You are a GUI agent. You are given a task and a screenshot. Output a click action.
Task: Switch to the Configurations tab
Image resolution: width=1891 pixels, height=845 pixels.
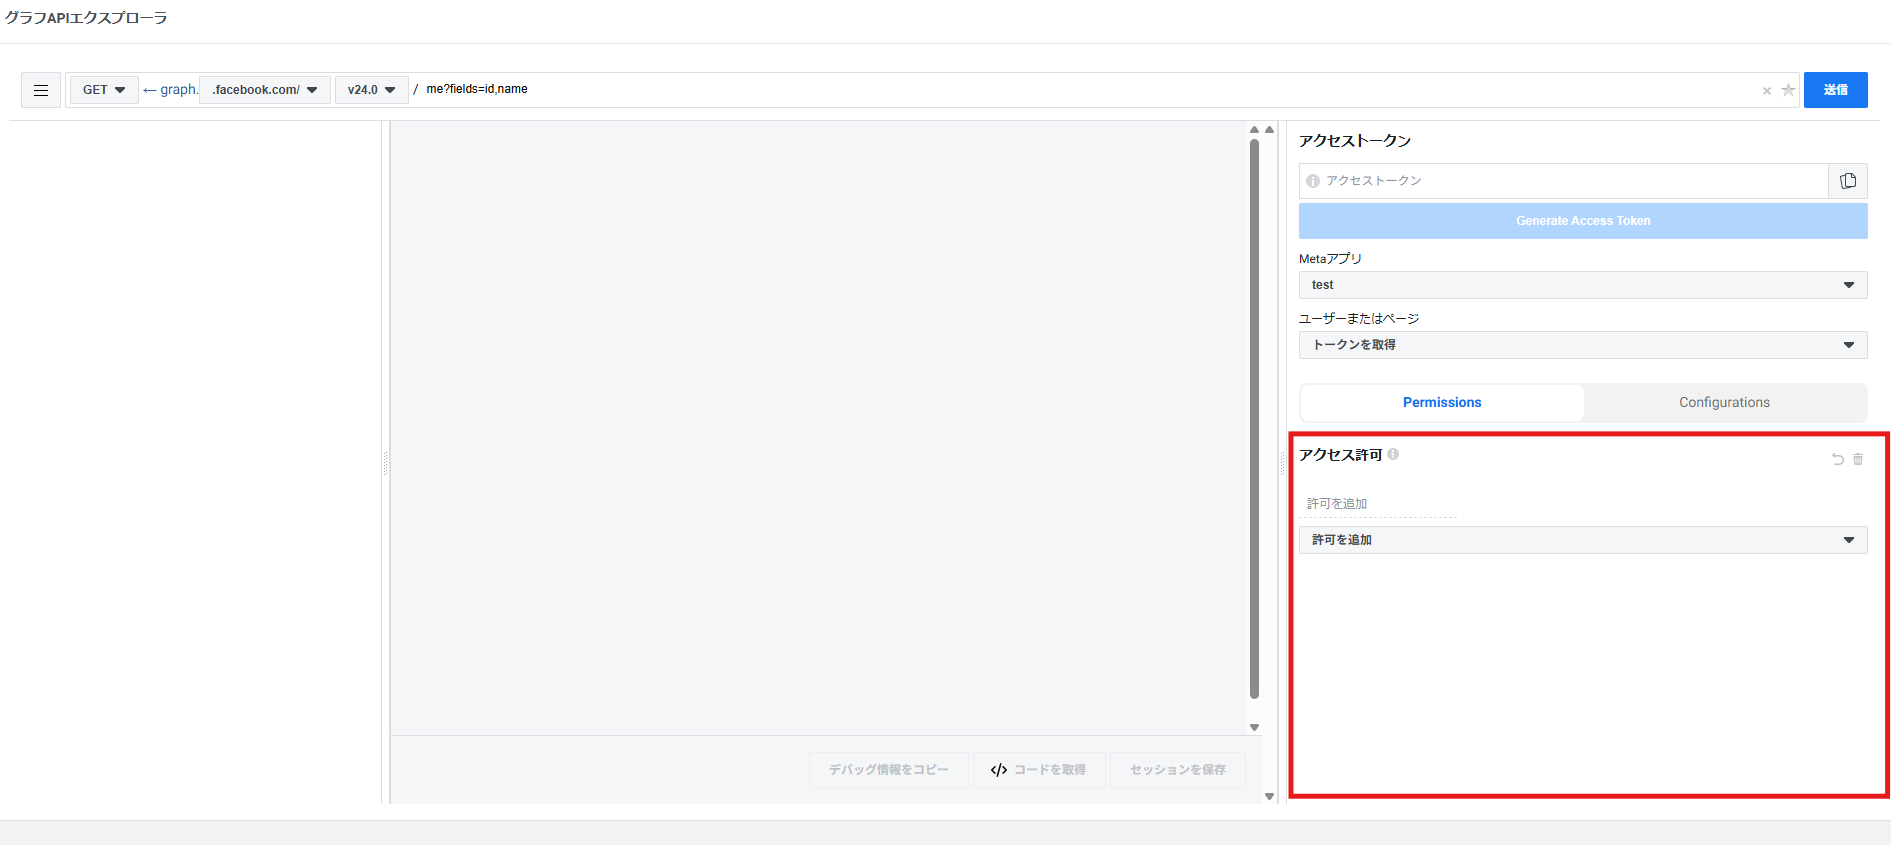pyautogui.click(x=1724, y=402)
